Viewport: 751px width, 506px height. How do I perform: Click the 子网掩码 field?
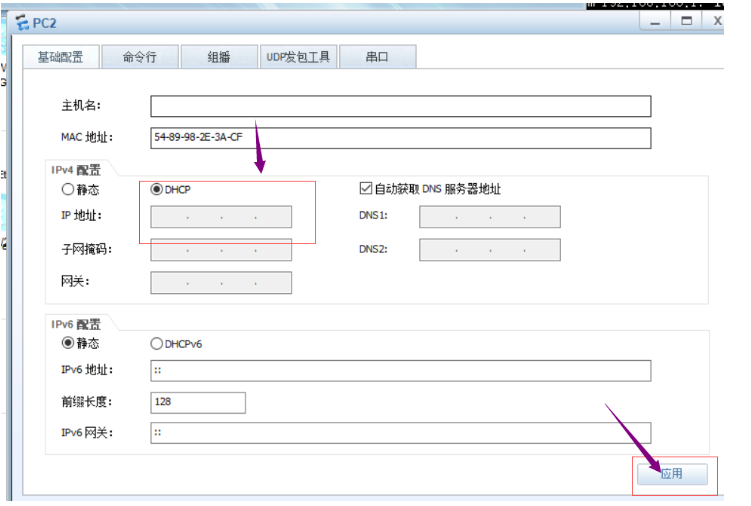(x=221, y=250)
